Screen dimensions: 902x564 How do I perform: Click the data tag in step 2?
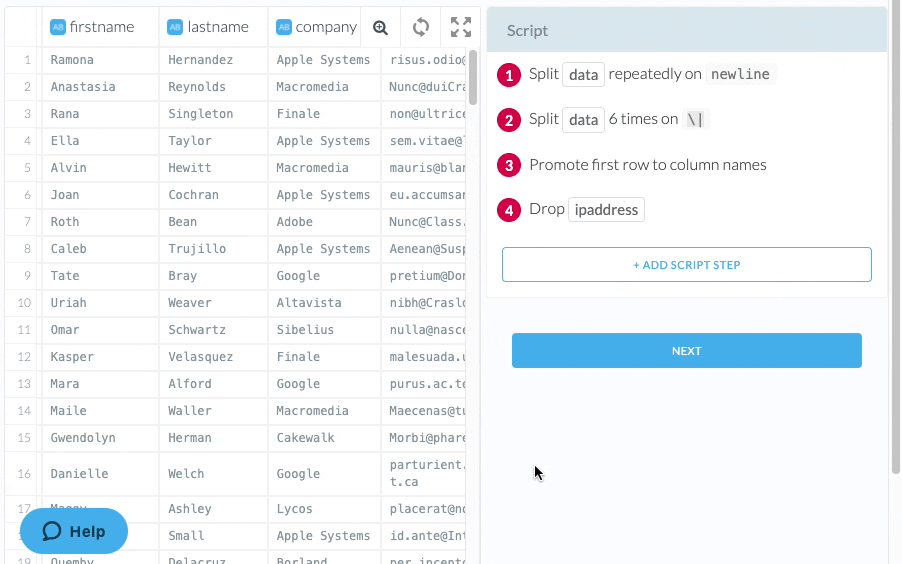(583, 120)
